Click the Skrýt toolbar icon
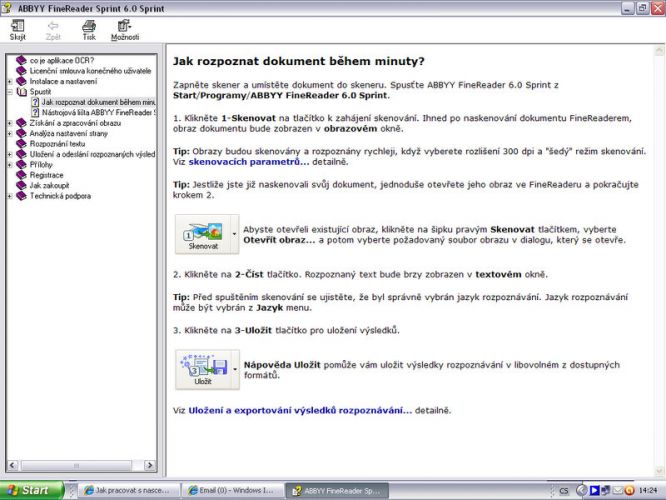 pyautogui.click(x=17, y=25)
